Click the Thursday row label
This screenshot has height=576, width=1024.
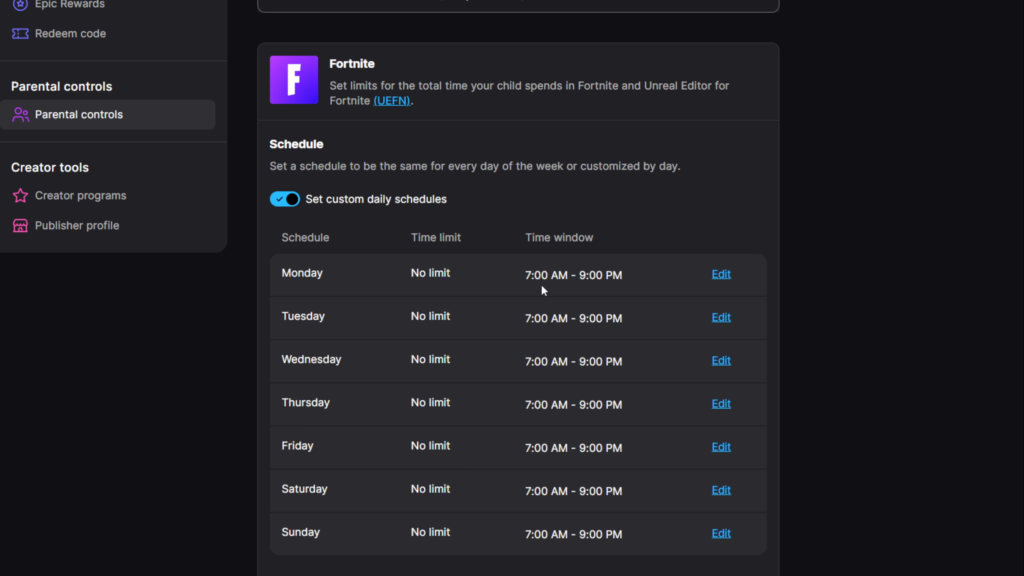point(306,402)
